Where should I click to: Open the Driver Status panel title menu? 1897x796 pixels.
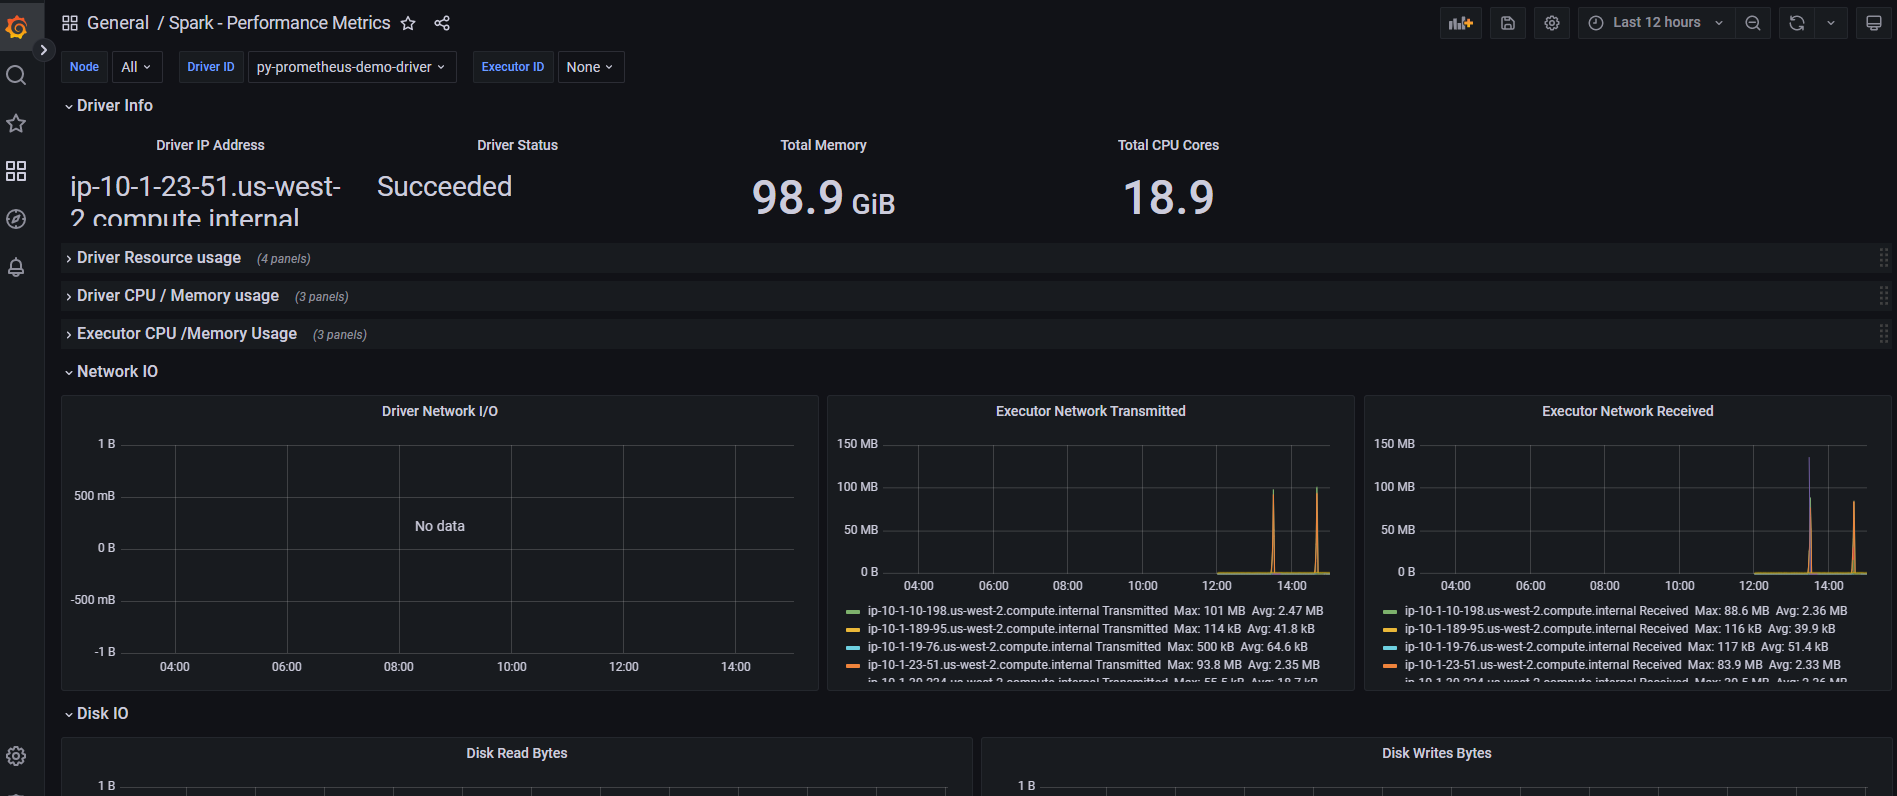pyautogui.click(x=517, y=145)
